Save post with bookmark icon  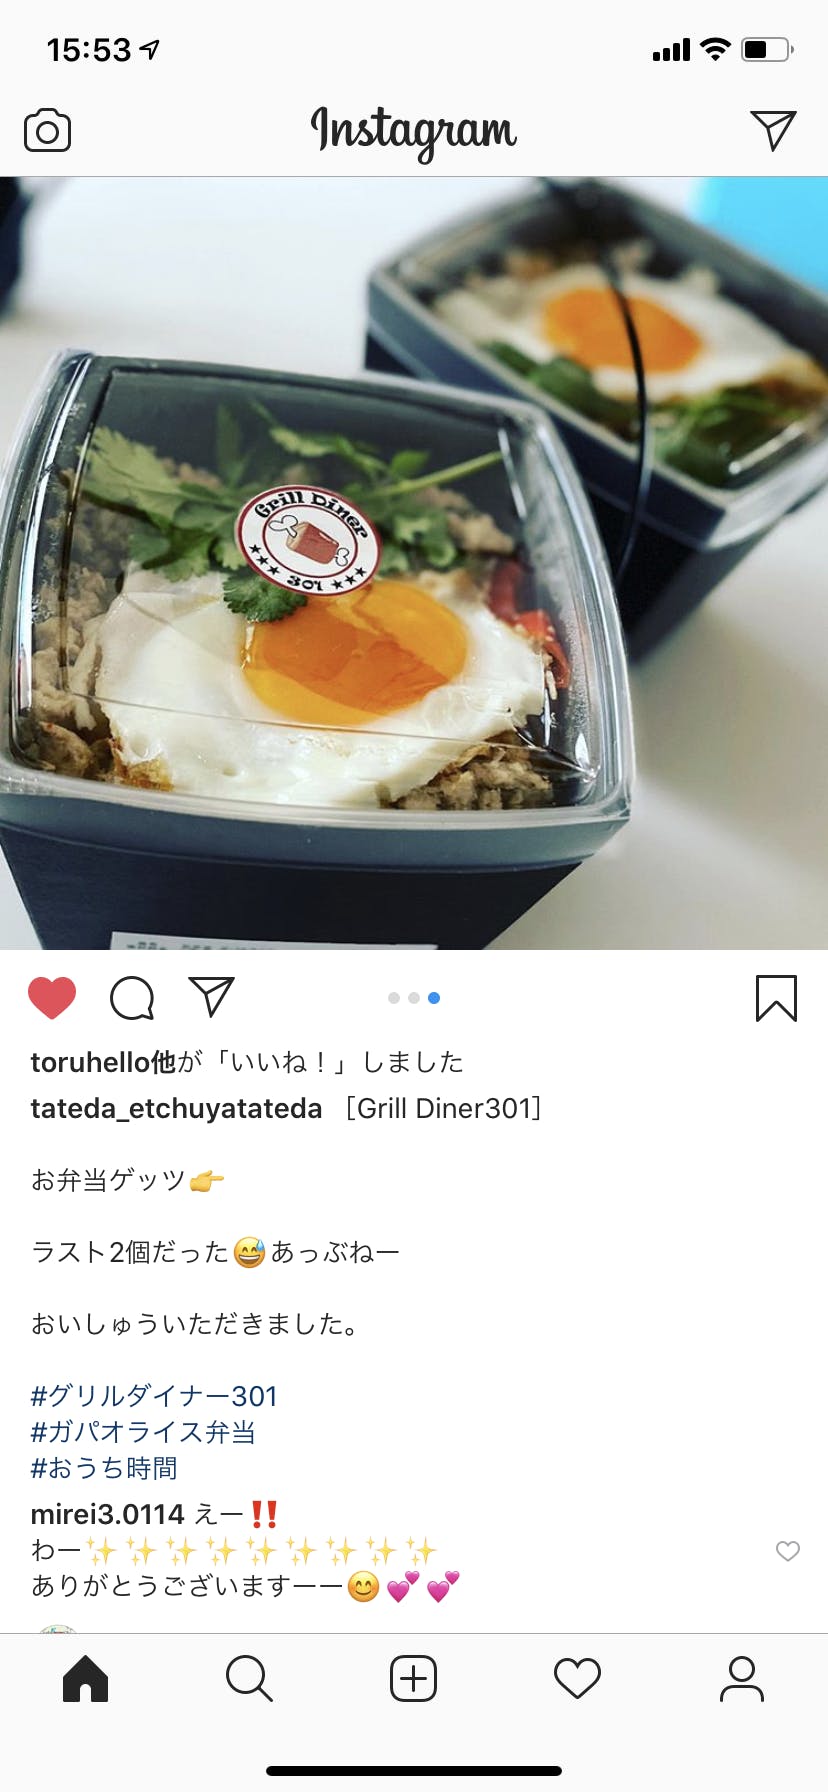(776, 998)
